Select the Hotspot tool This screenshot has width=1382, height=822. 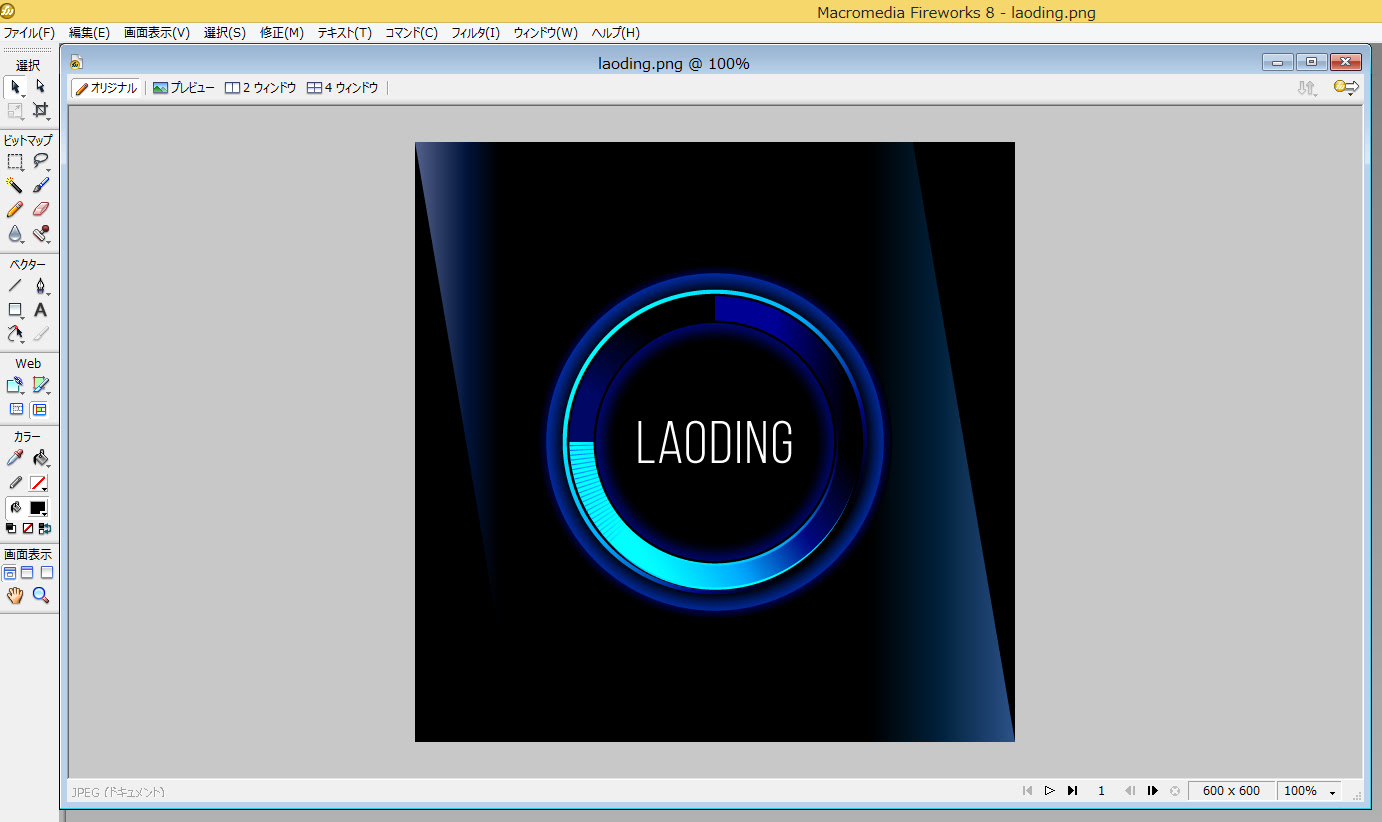click(16, 385)
